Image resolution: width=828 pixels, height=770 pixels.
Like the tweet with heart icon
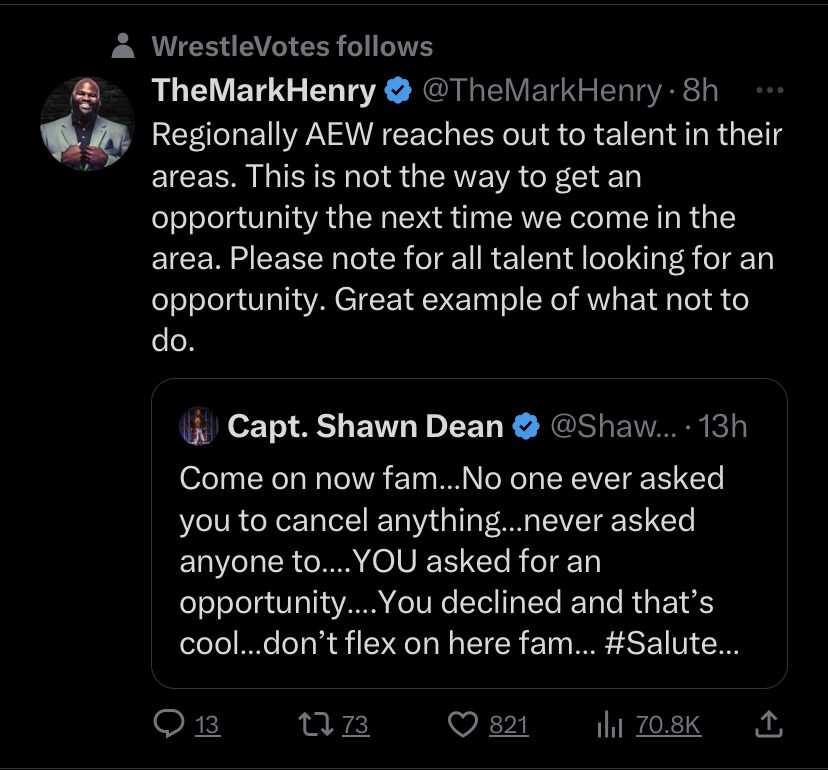(463, 724)
